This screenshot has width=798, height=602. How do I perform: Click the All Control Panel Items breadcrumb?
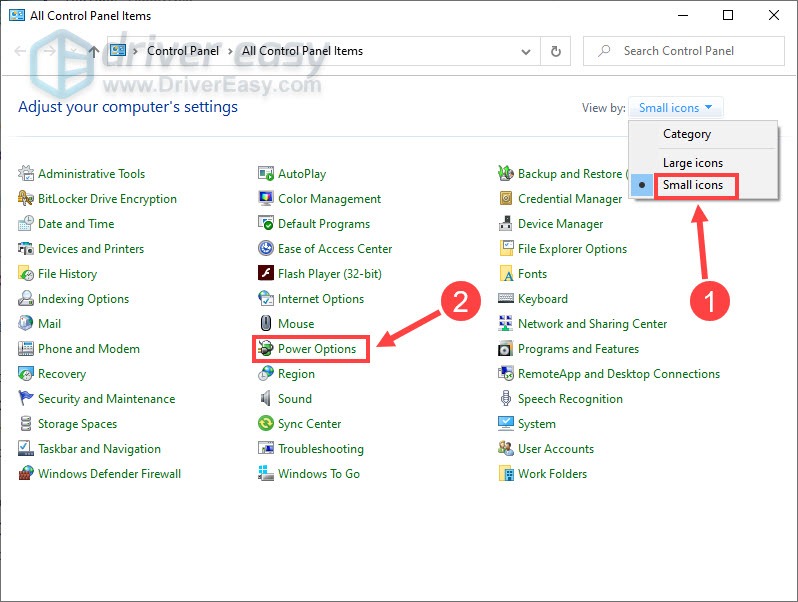pos(302,51)
